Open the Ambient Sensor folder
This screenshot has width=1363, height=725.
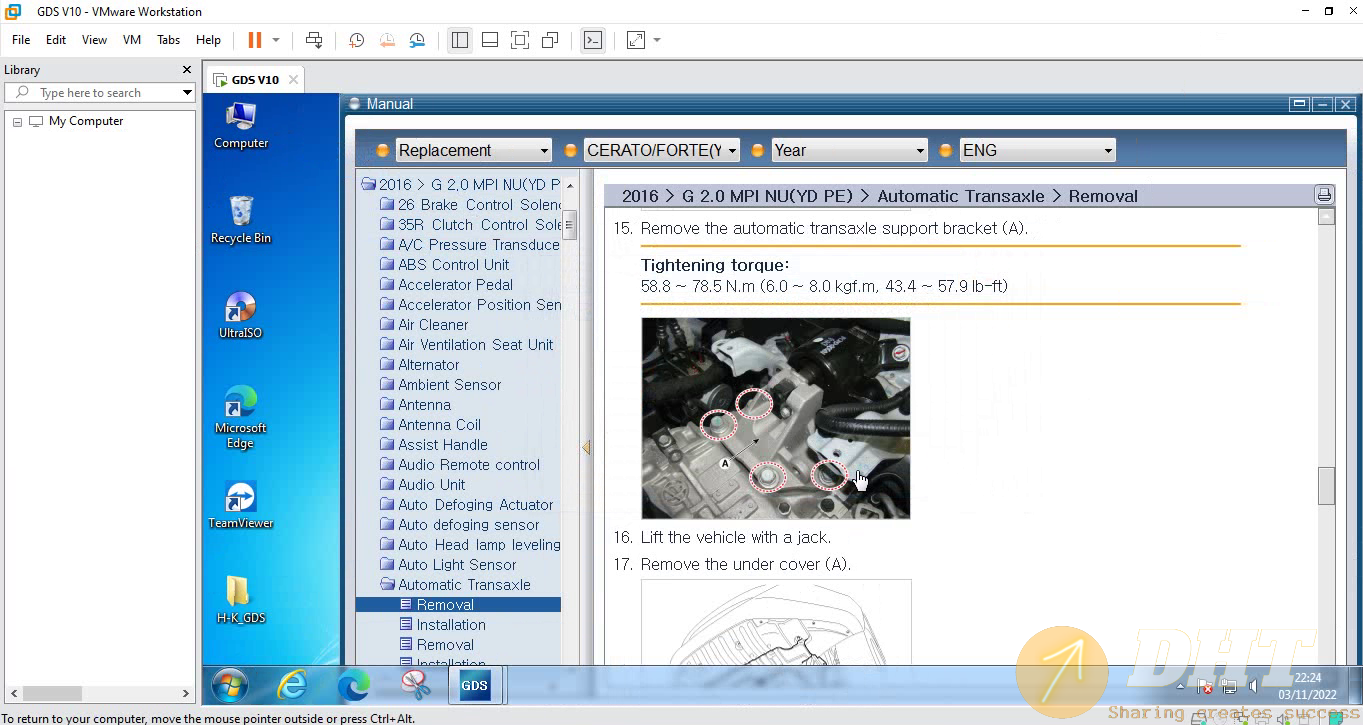441,385
